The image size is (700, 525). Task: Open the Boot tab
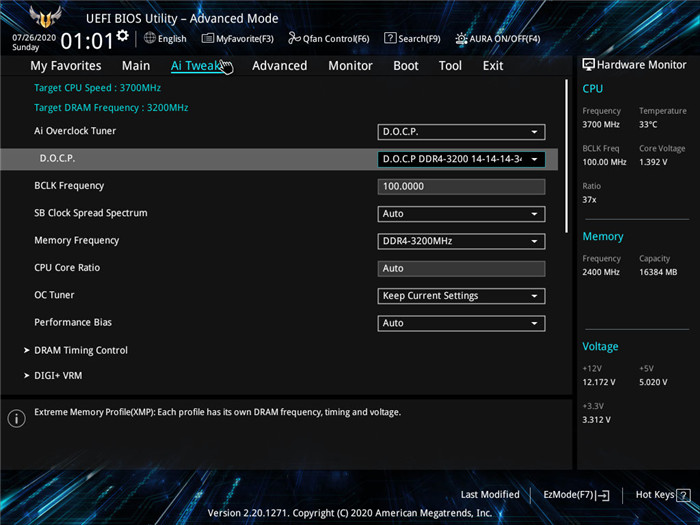point(406,66)
